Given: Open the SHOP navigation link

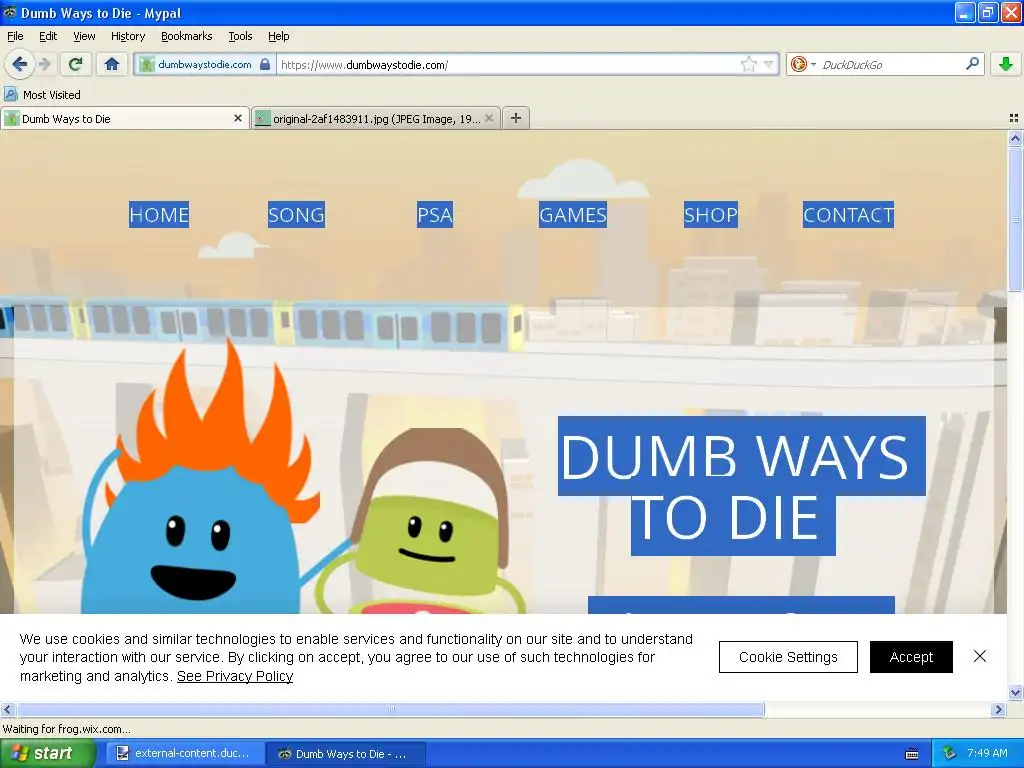Looking at the screenshot, I should click(711, 215).
